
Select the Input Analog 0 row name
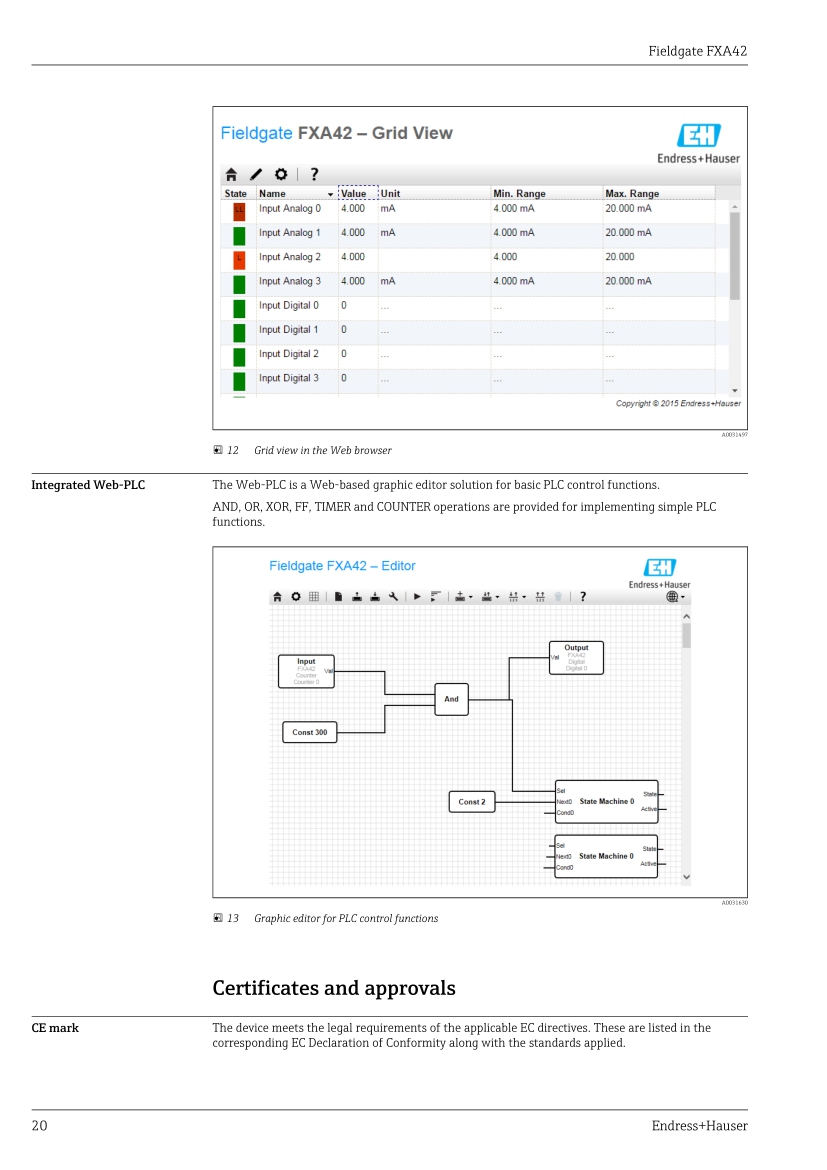click(x=290, y=209)
